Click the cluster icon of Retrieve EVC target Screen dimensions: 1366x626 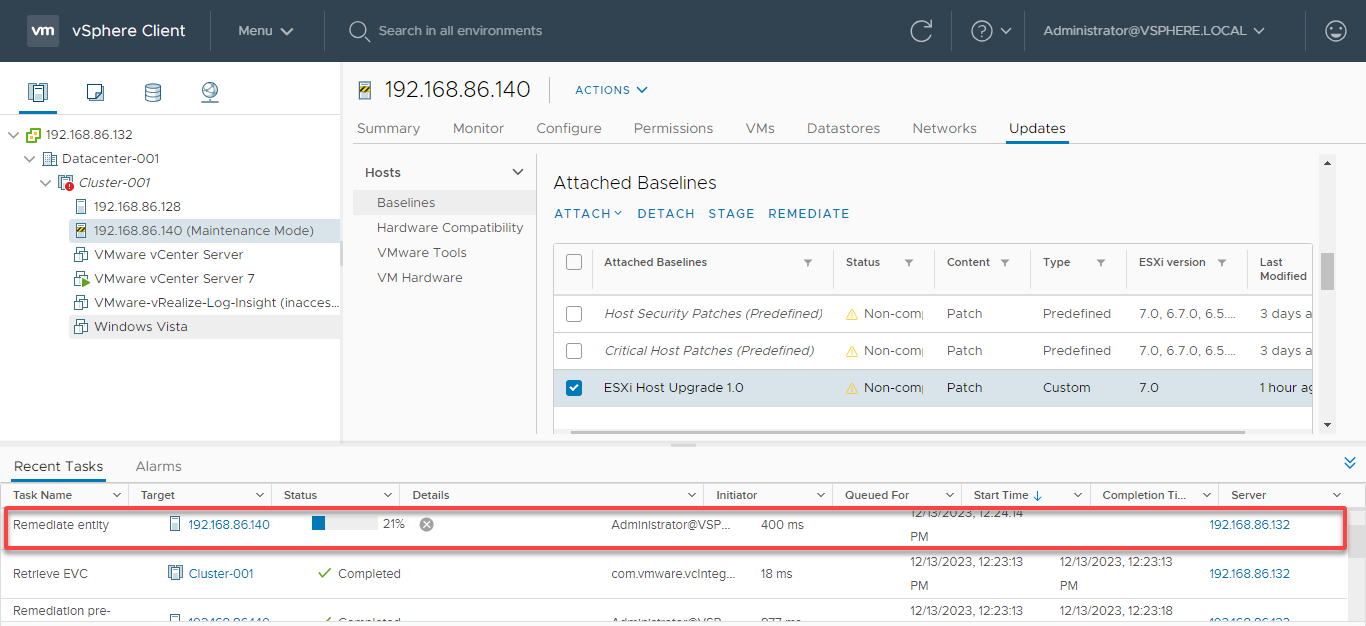point(175,573)
